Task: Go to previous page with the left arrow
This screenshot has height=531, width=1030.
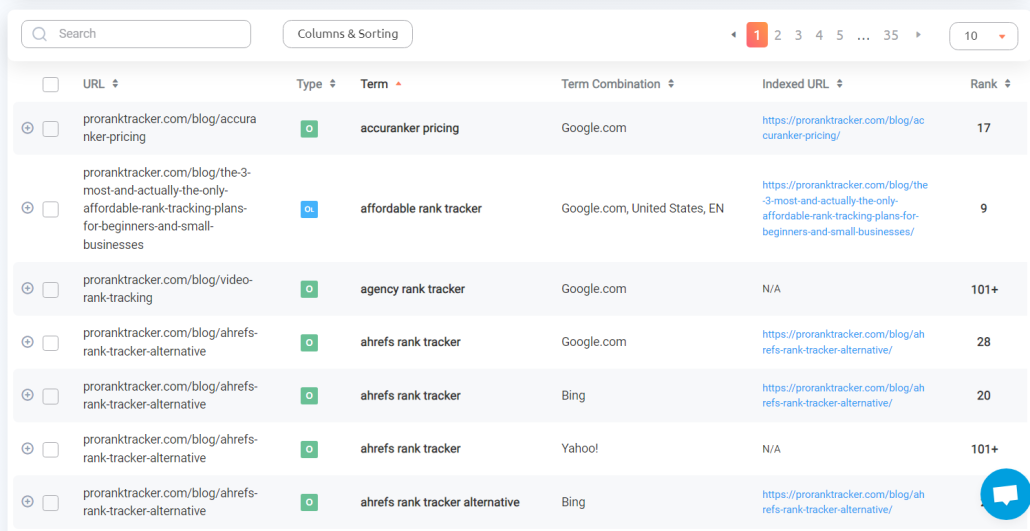Action: [x=733, y=35]
